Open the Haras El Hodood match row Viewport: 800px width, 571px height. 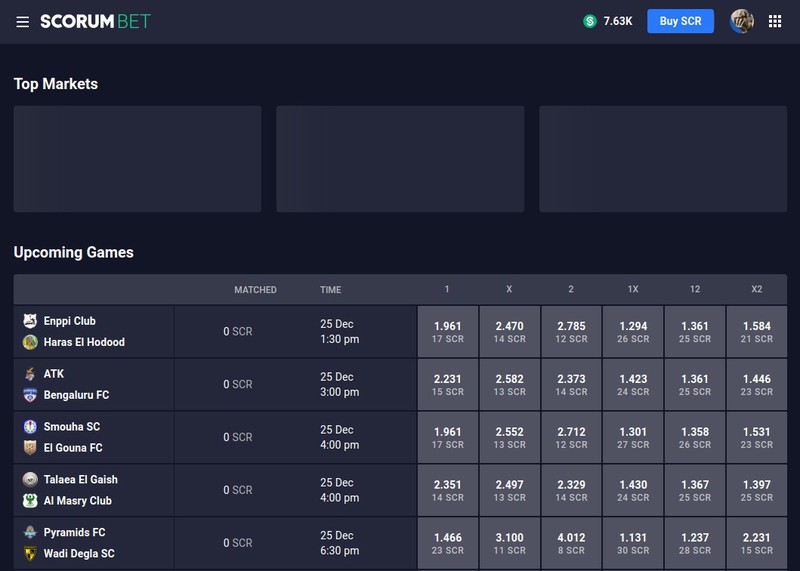[215, 332]
